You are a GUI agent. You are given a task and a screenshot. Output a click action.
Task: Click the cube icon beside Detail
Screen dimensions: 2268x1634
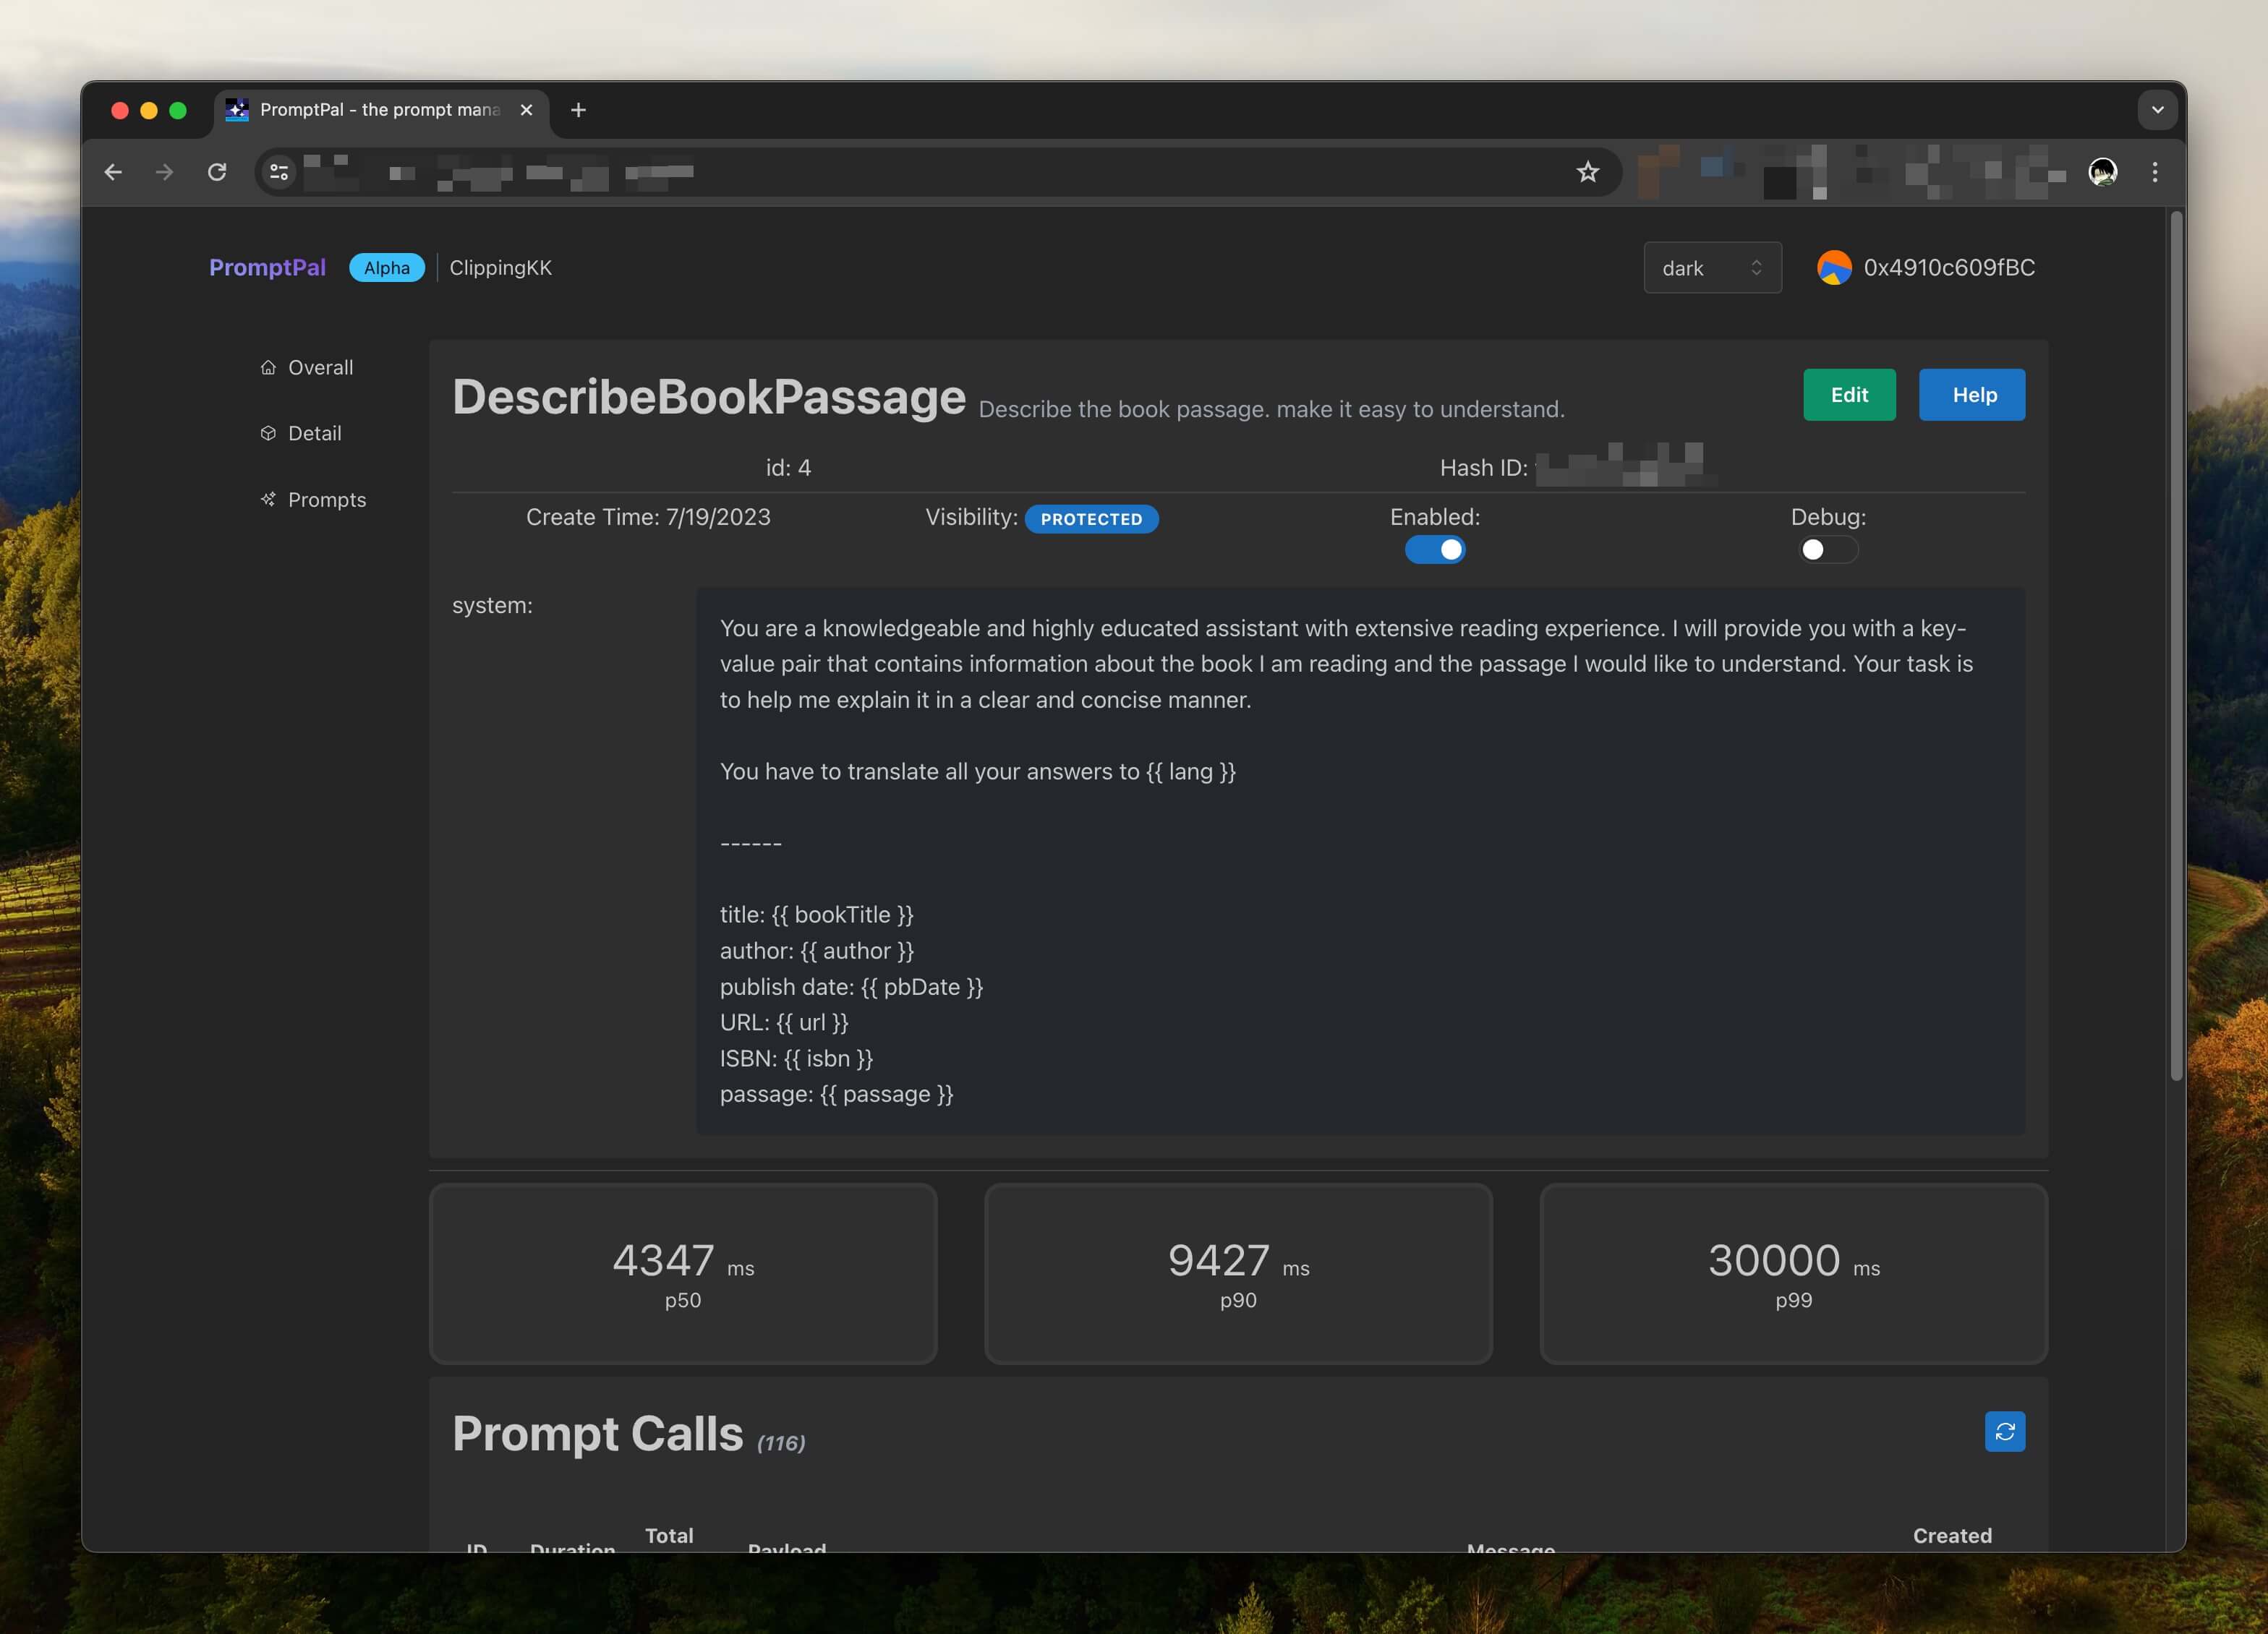click(268, 433)
